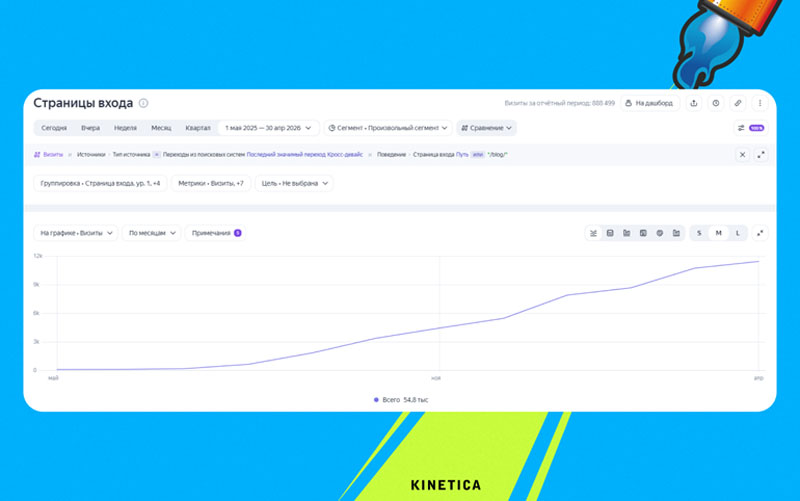Set chart size to M
The image size is (800, 501).
pos(718,233)
